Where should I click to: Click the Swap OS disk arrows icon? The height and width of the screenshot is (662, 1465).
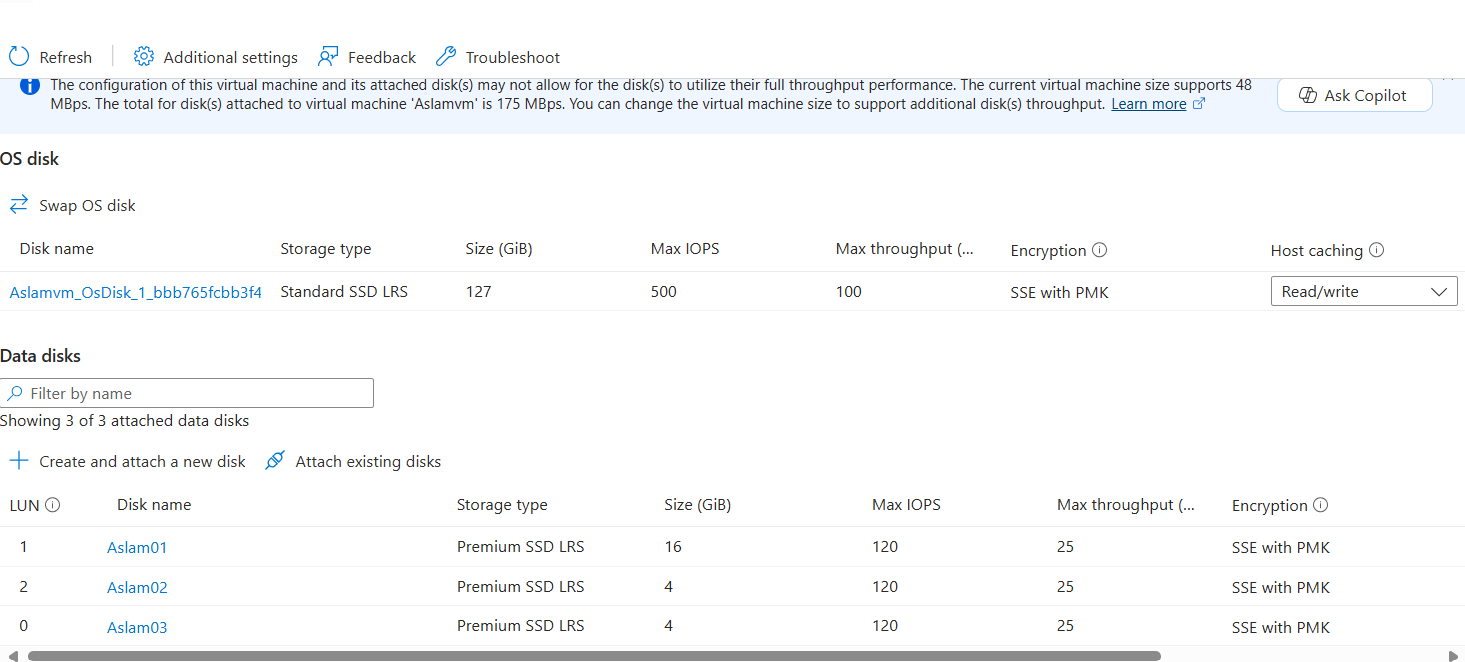pyautogui.click(x=19, y=205)
